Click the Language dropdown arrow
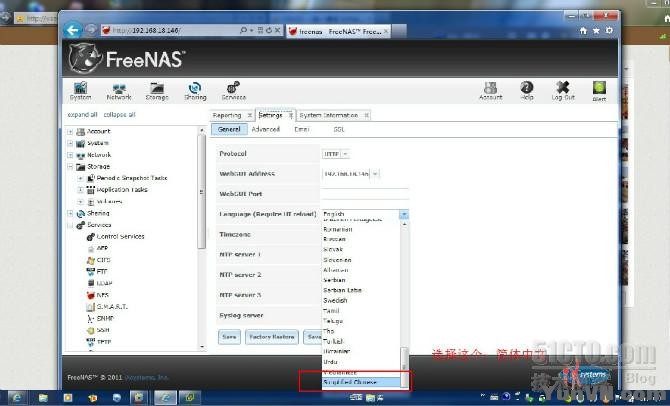 404,214
